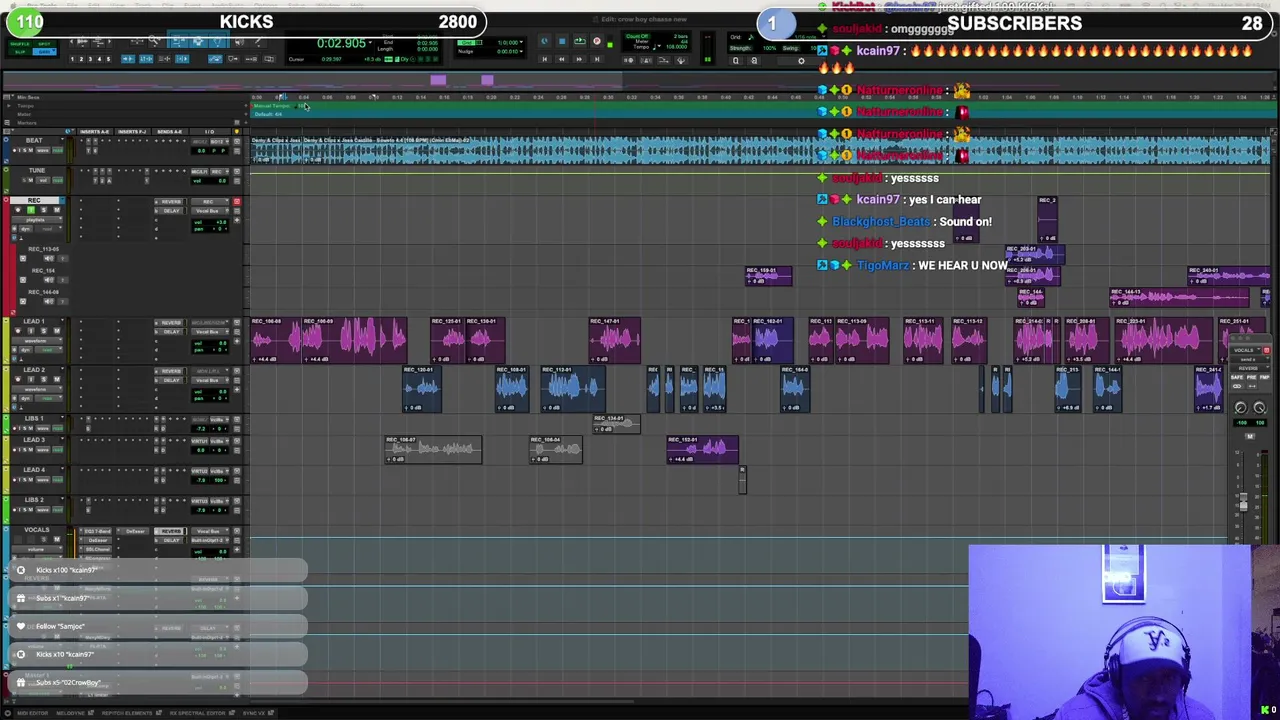1280x720 pixels.
Task: Enable Shuffle edit mode
Action: pos(20,44)
